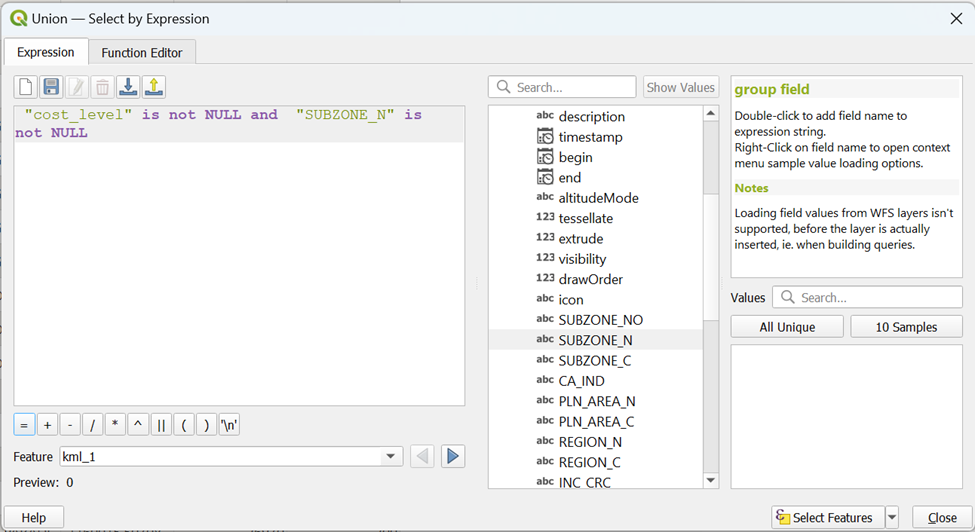This screenshot has height=532, width=975.
Task: Insert the multiplication * operator
Action: [x=115, y=425]
